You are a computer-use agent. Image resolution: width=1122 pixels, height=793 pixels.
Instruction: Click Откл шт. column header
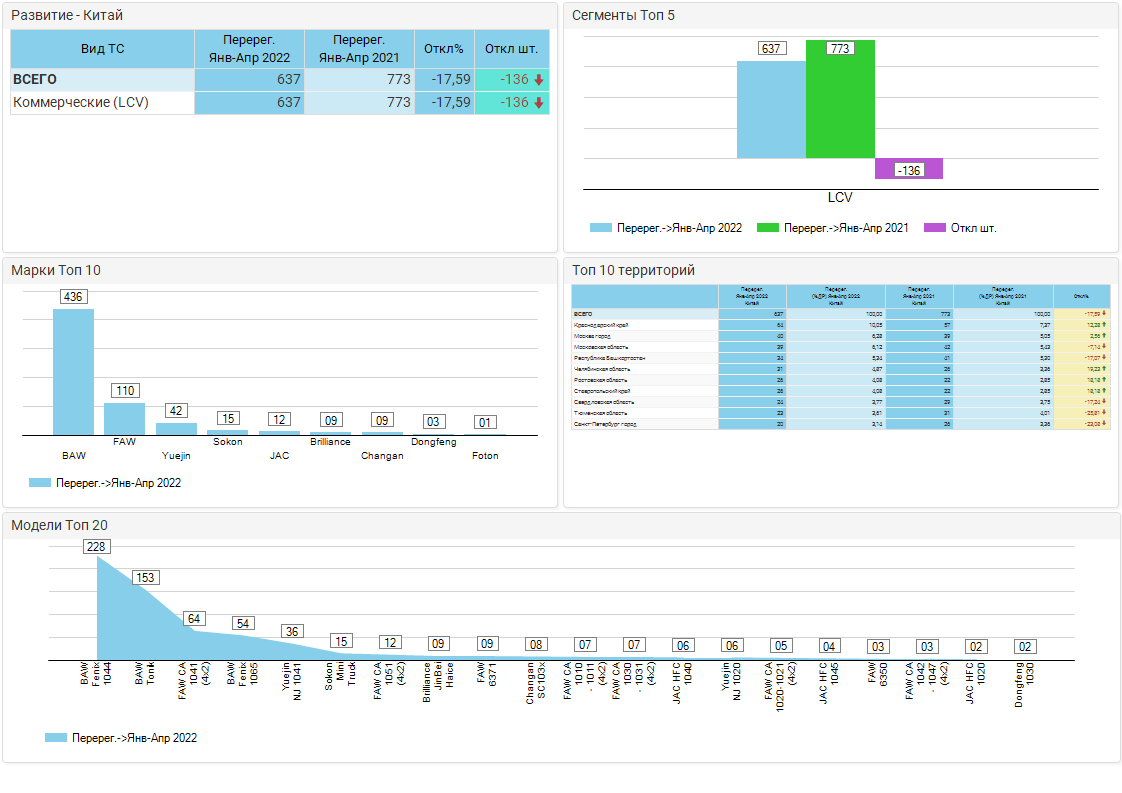click(511, 48)
